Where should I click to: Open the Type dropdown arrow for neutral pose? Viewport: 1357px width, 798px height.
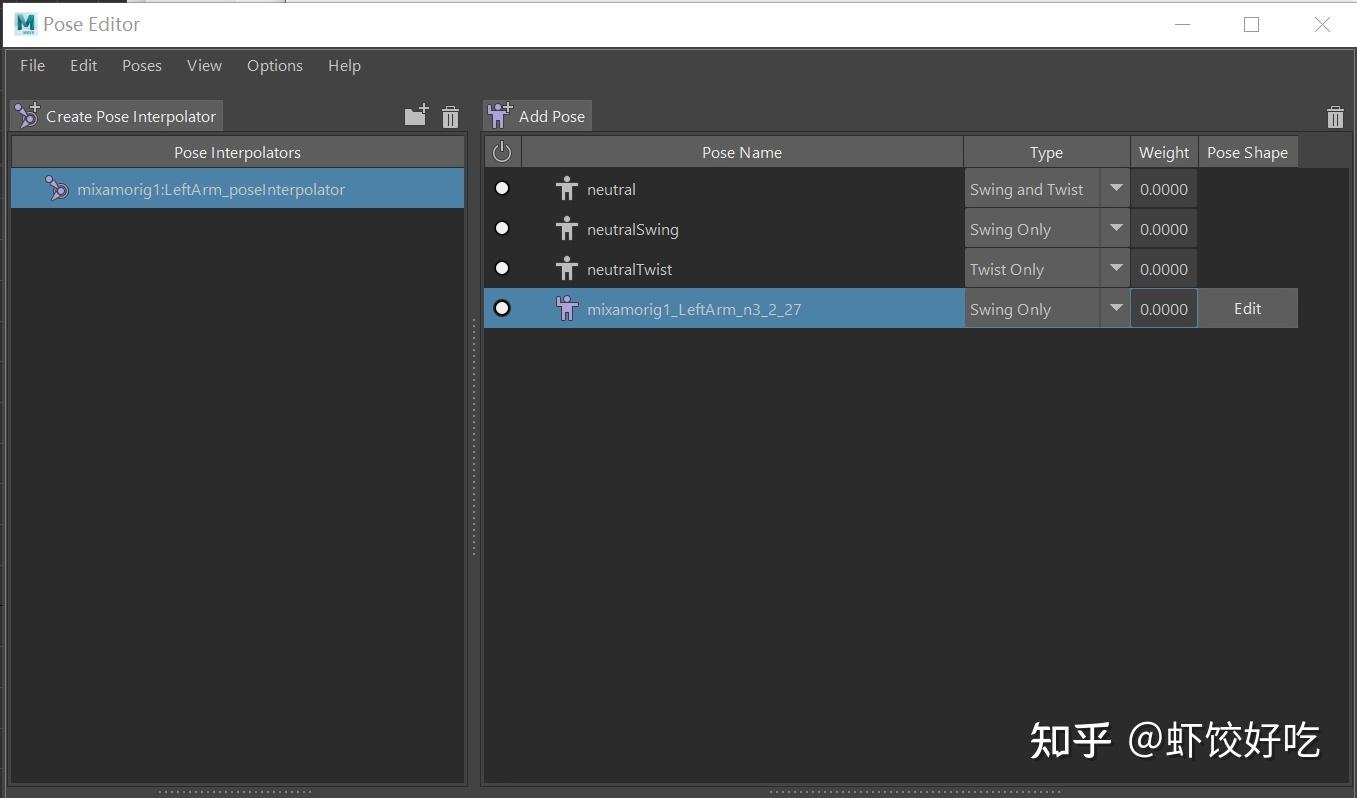[1116, 188]
